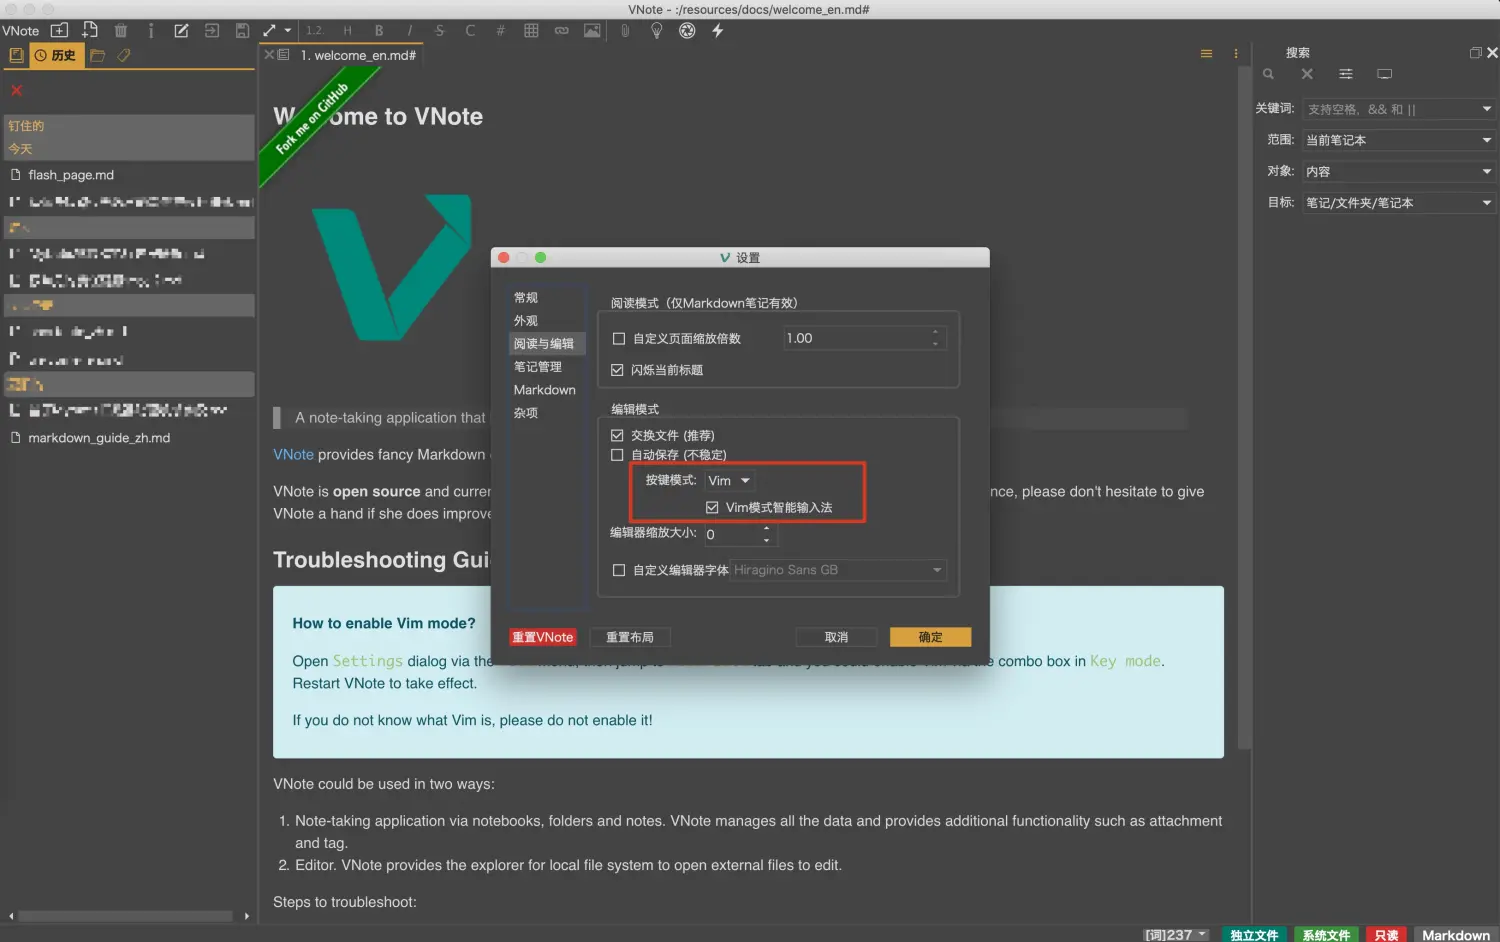Toggle 交换文件 (推荐) checkbox
This screenshot has width=1500, height=942.
click(x=617, y=436)
